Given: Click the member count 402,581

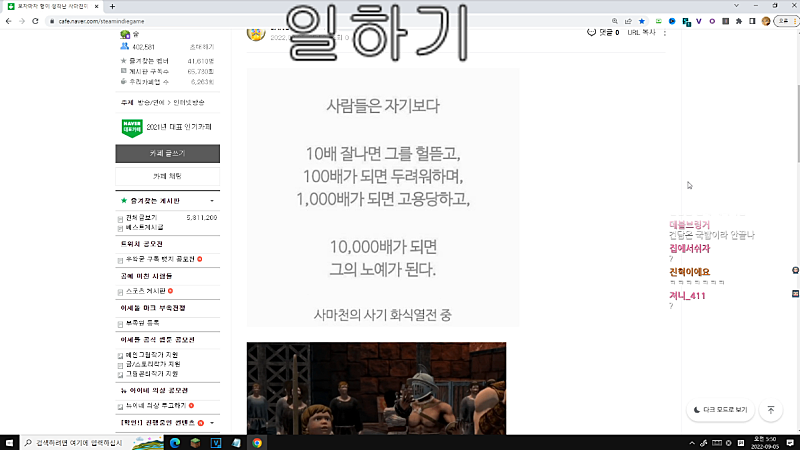Looking at the screenshot, I should (143, 47).
